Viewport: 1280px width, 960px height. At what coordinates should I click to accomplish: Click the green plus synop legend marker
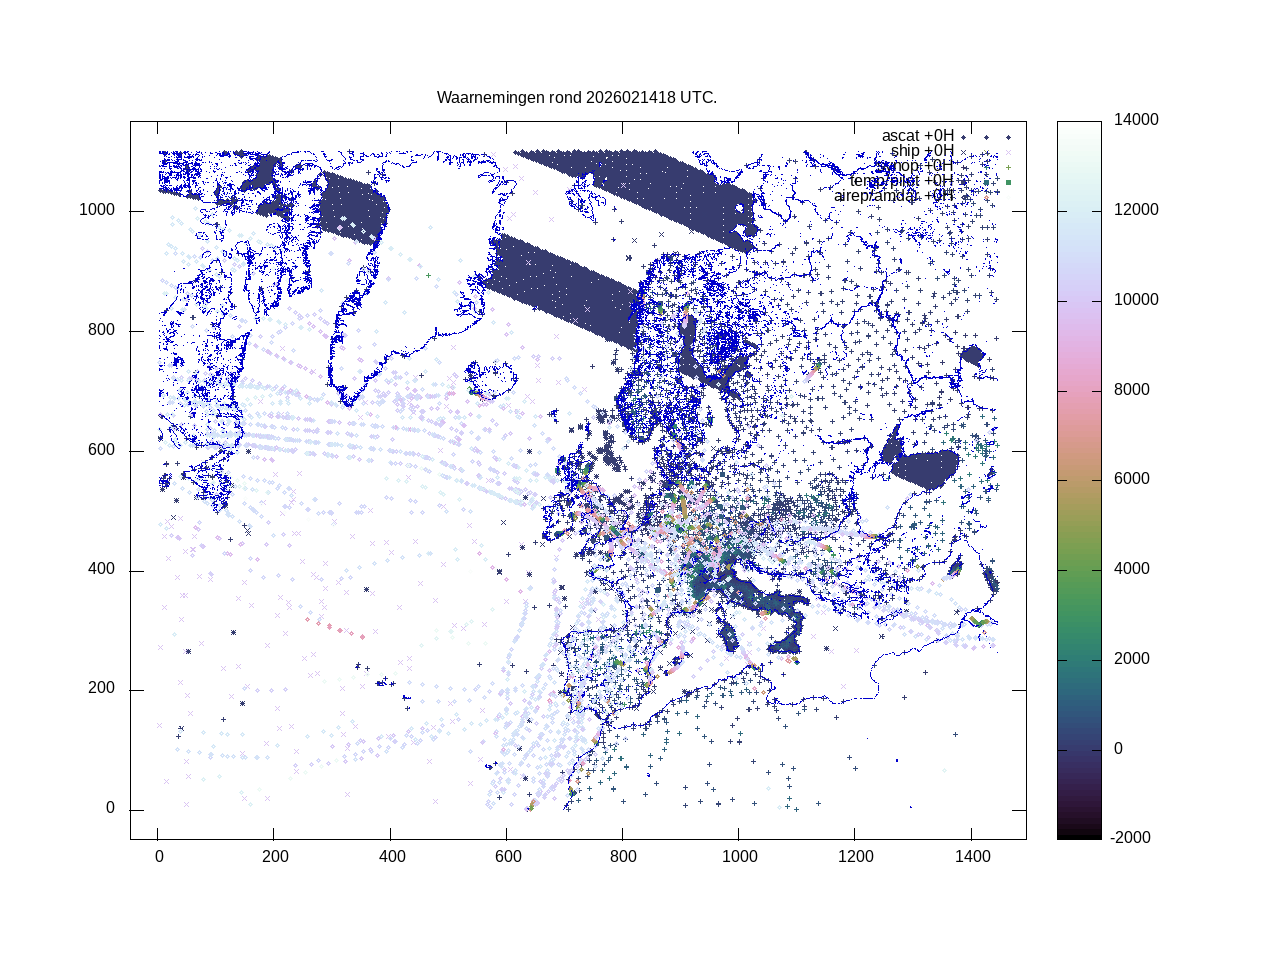(1008, 167)
